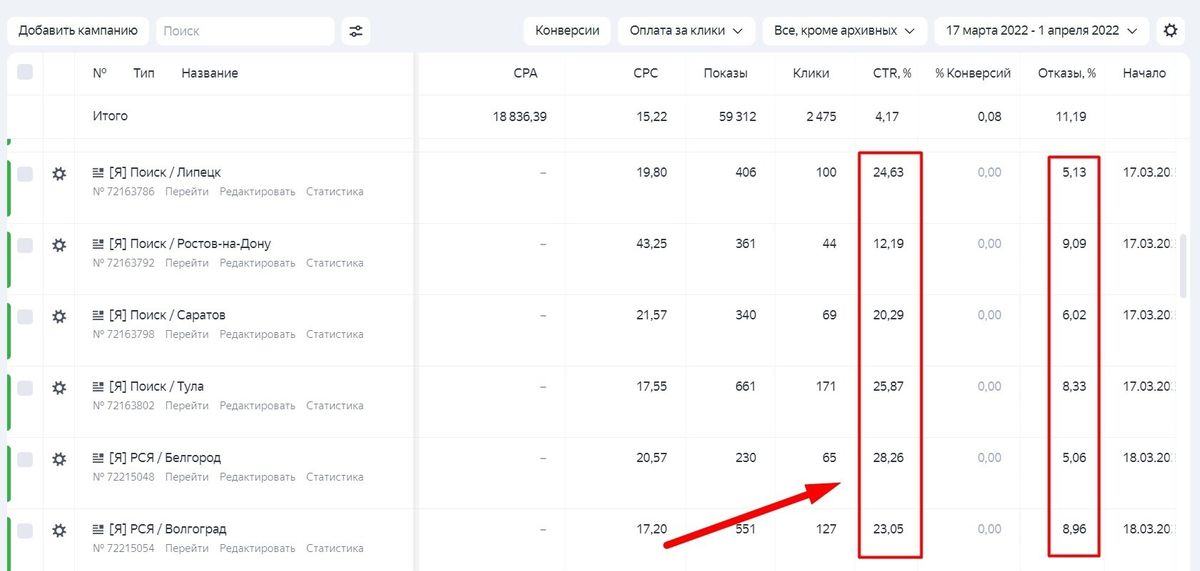Click the Конверсии button
This screenshot has height=571, width=1200.
click(x=567, y=31)
